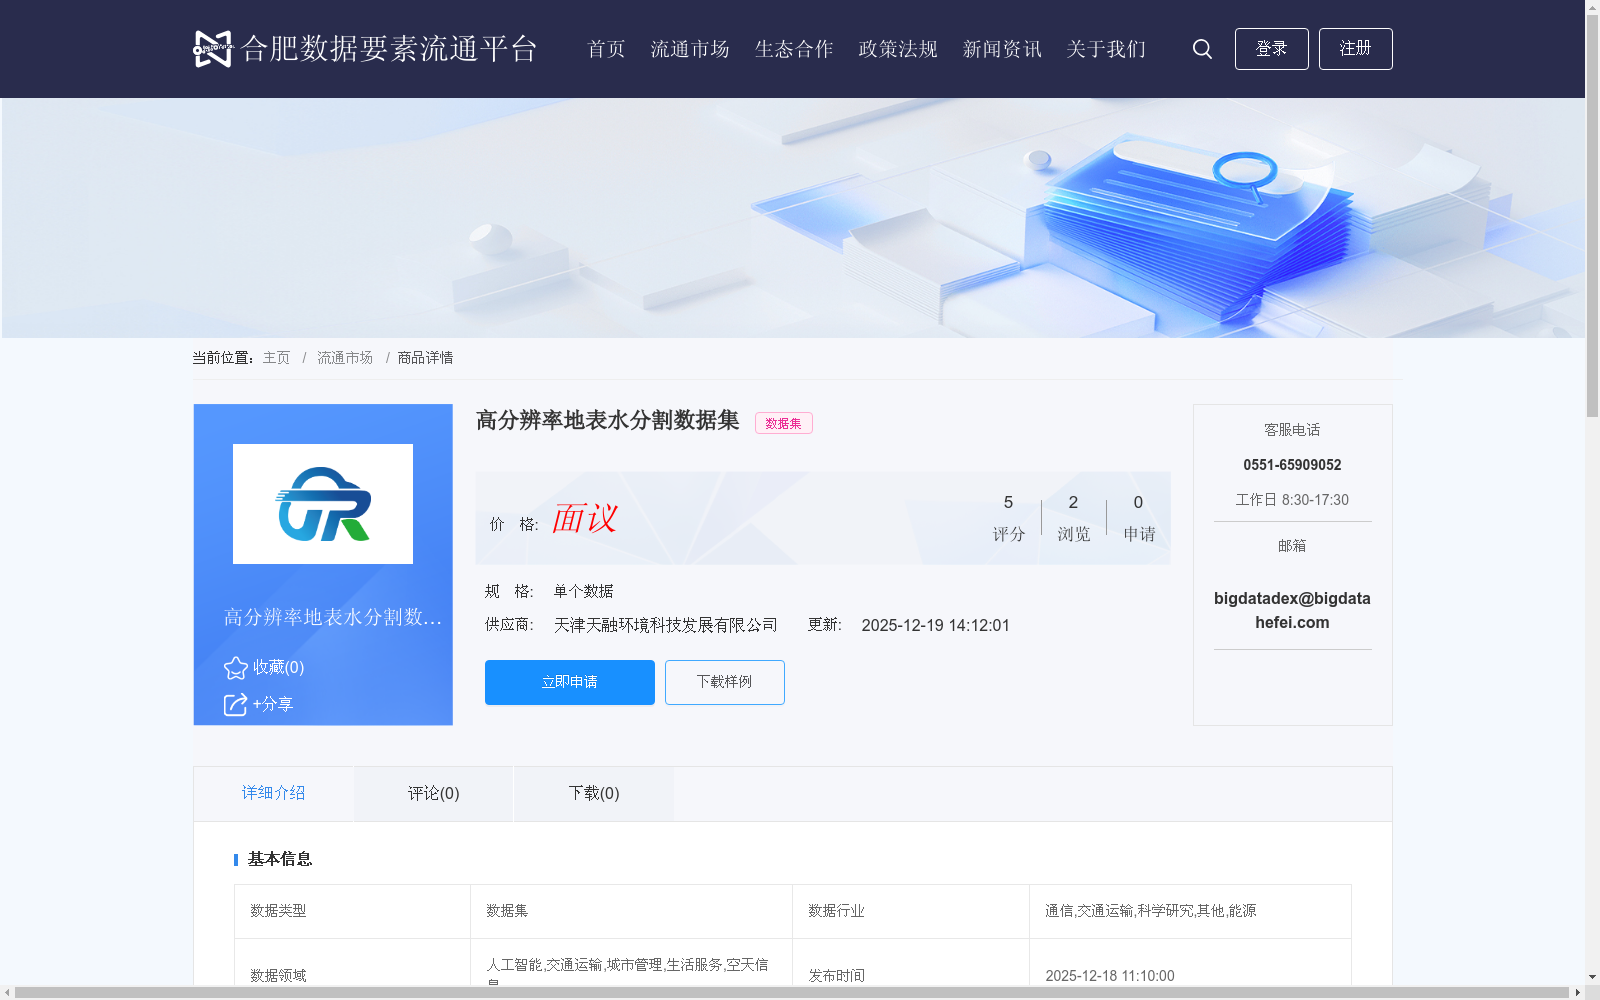Go to 流通市场 breadcrumb link

coord(345,358)
